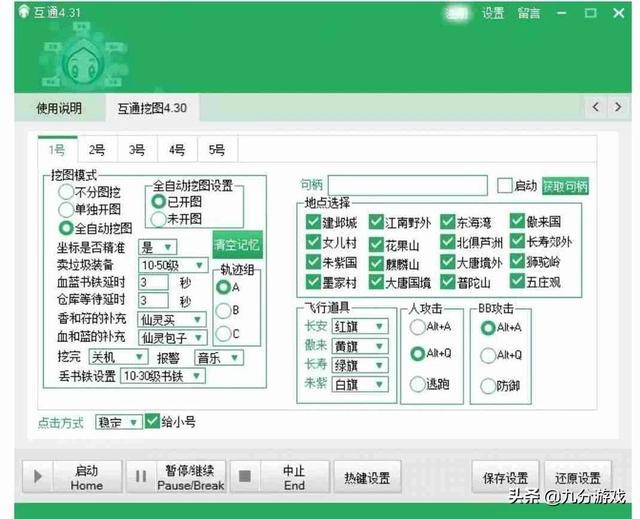
Task: Click the 启动 Home button label
Action: click(87, 477)
